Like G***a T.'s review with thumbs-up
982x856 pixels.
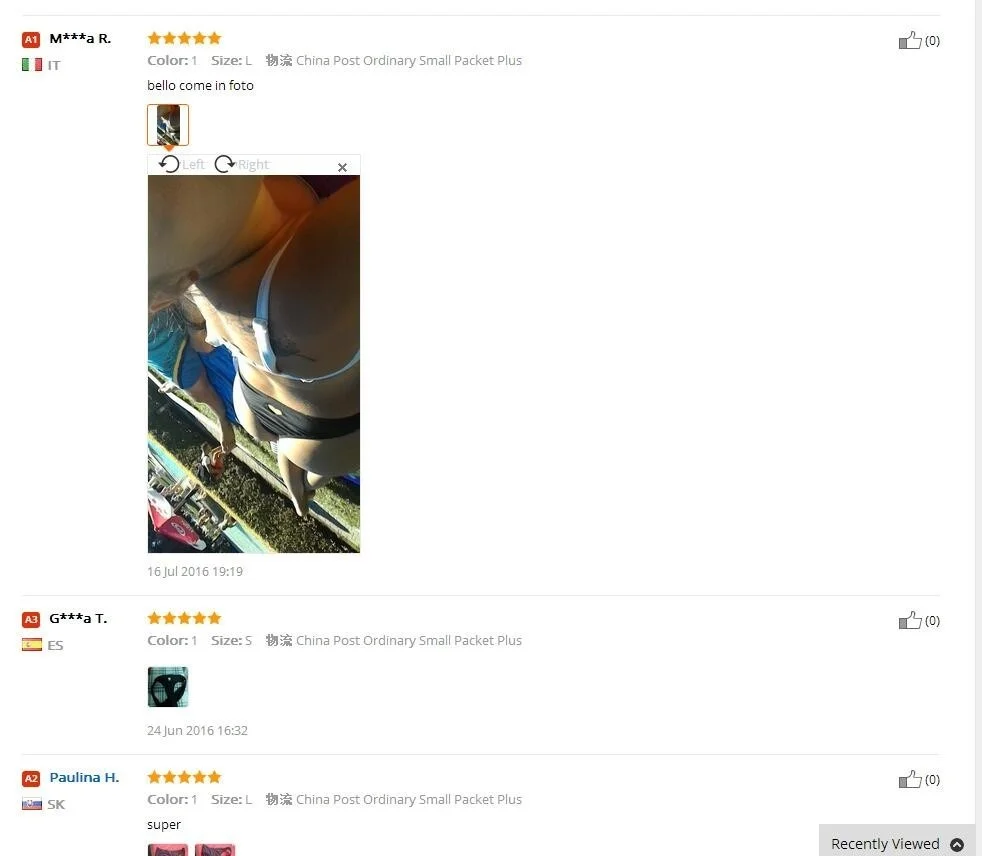pyautogui.click(x=910, y=620)
